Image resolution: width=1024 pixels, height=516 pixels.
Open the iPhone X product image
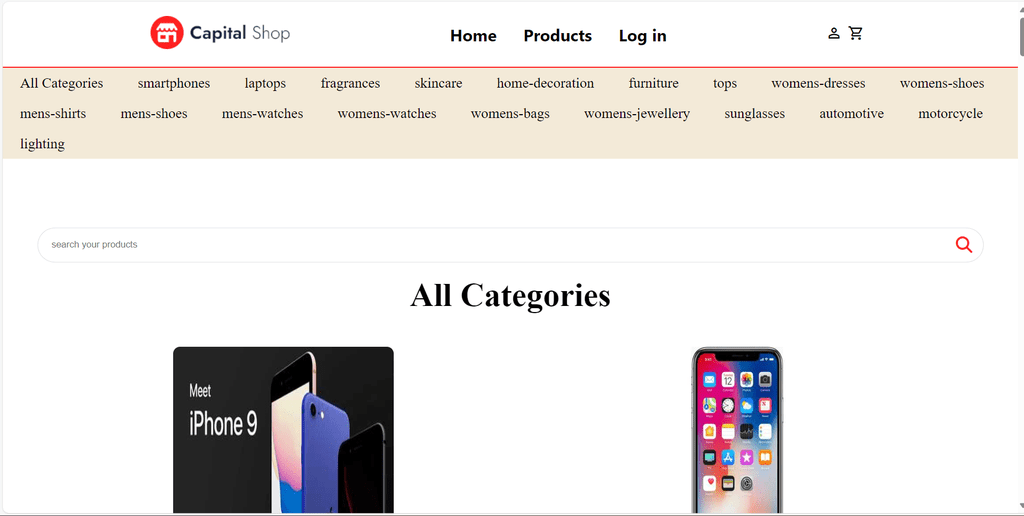tap(737, 430)
